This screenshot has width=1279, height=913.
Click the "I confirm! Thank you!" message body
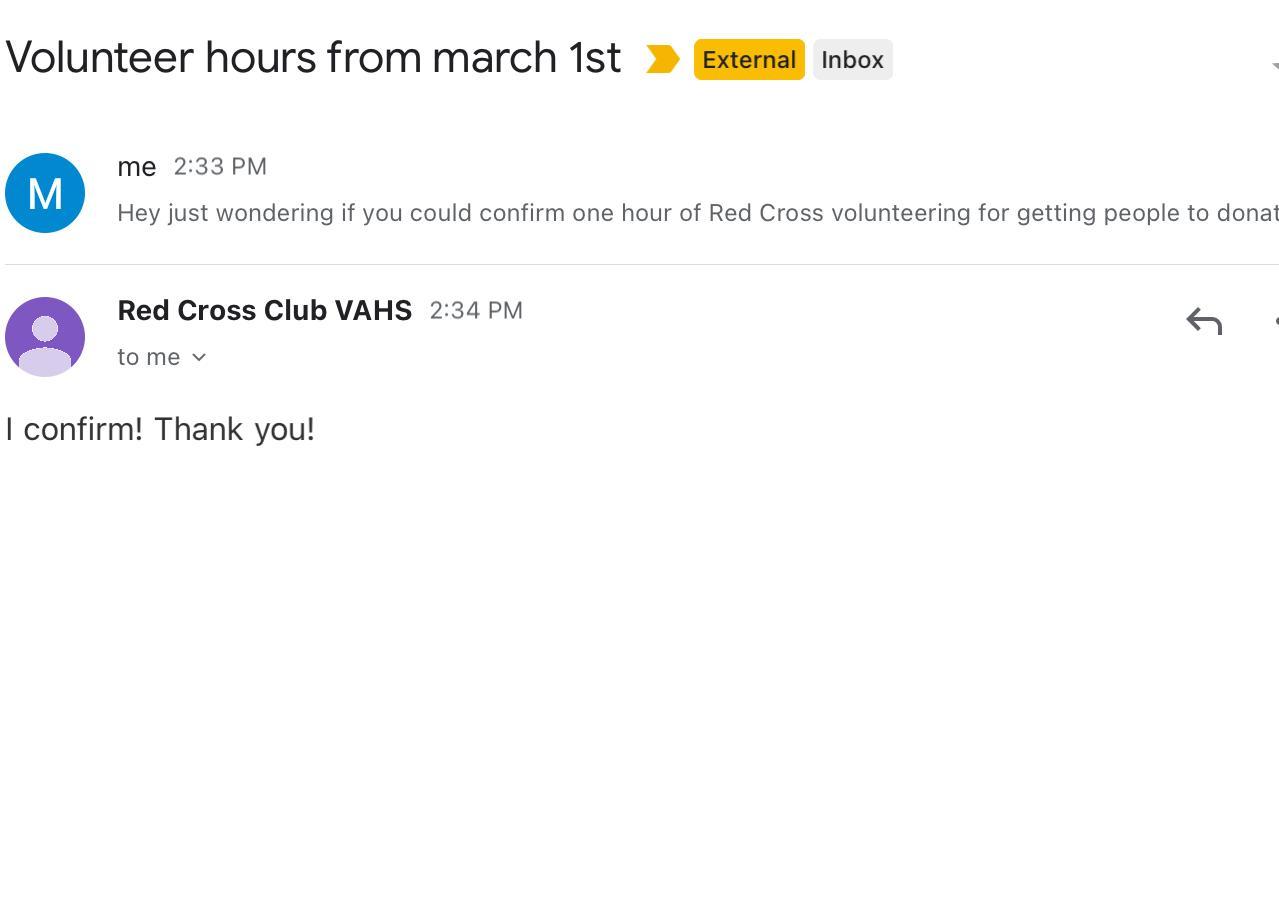[x=160, y=430]
